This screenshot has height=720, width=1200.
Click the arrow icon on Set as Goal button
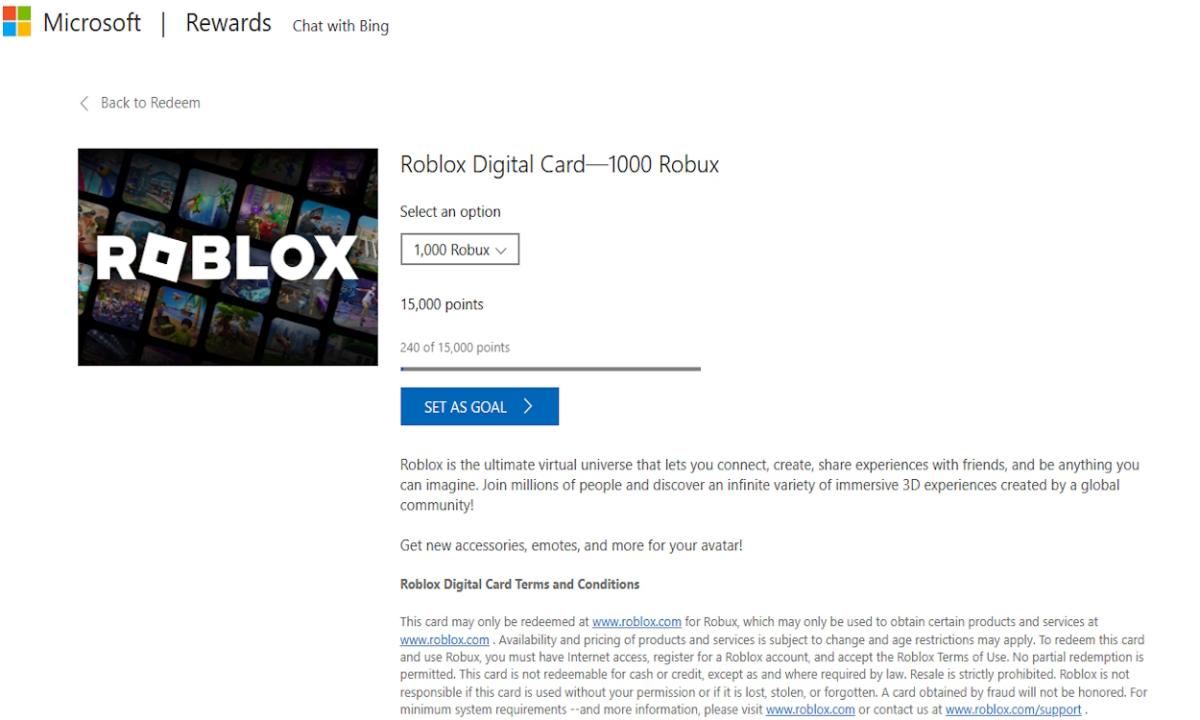(x=528, y=407)
